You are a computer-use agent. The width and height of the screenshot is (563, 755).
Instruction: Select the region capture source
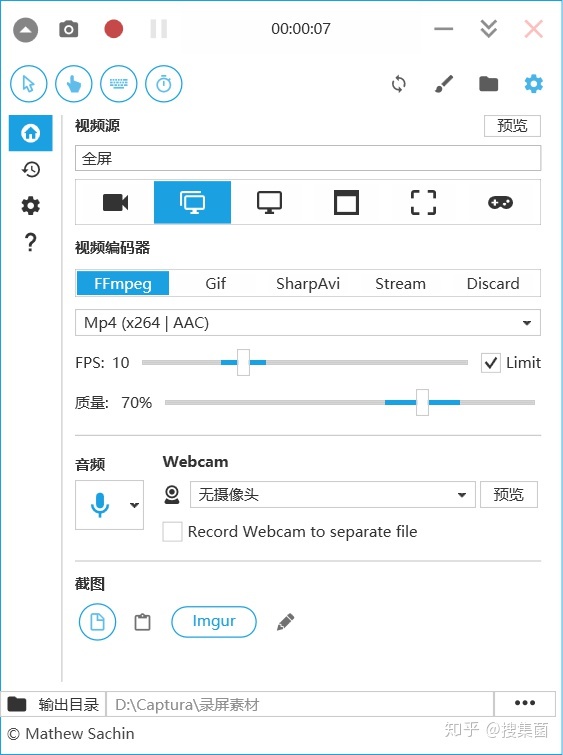[x=423, y=202]
